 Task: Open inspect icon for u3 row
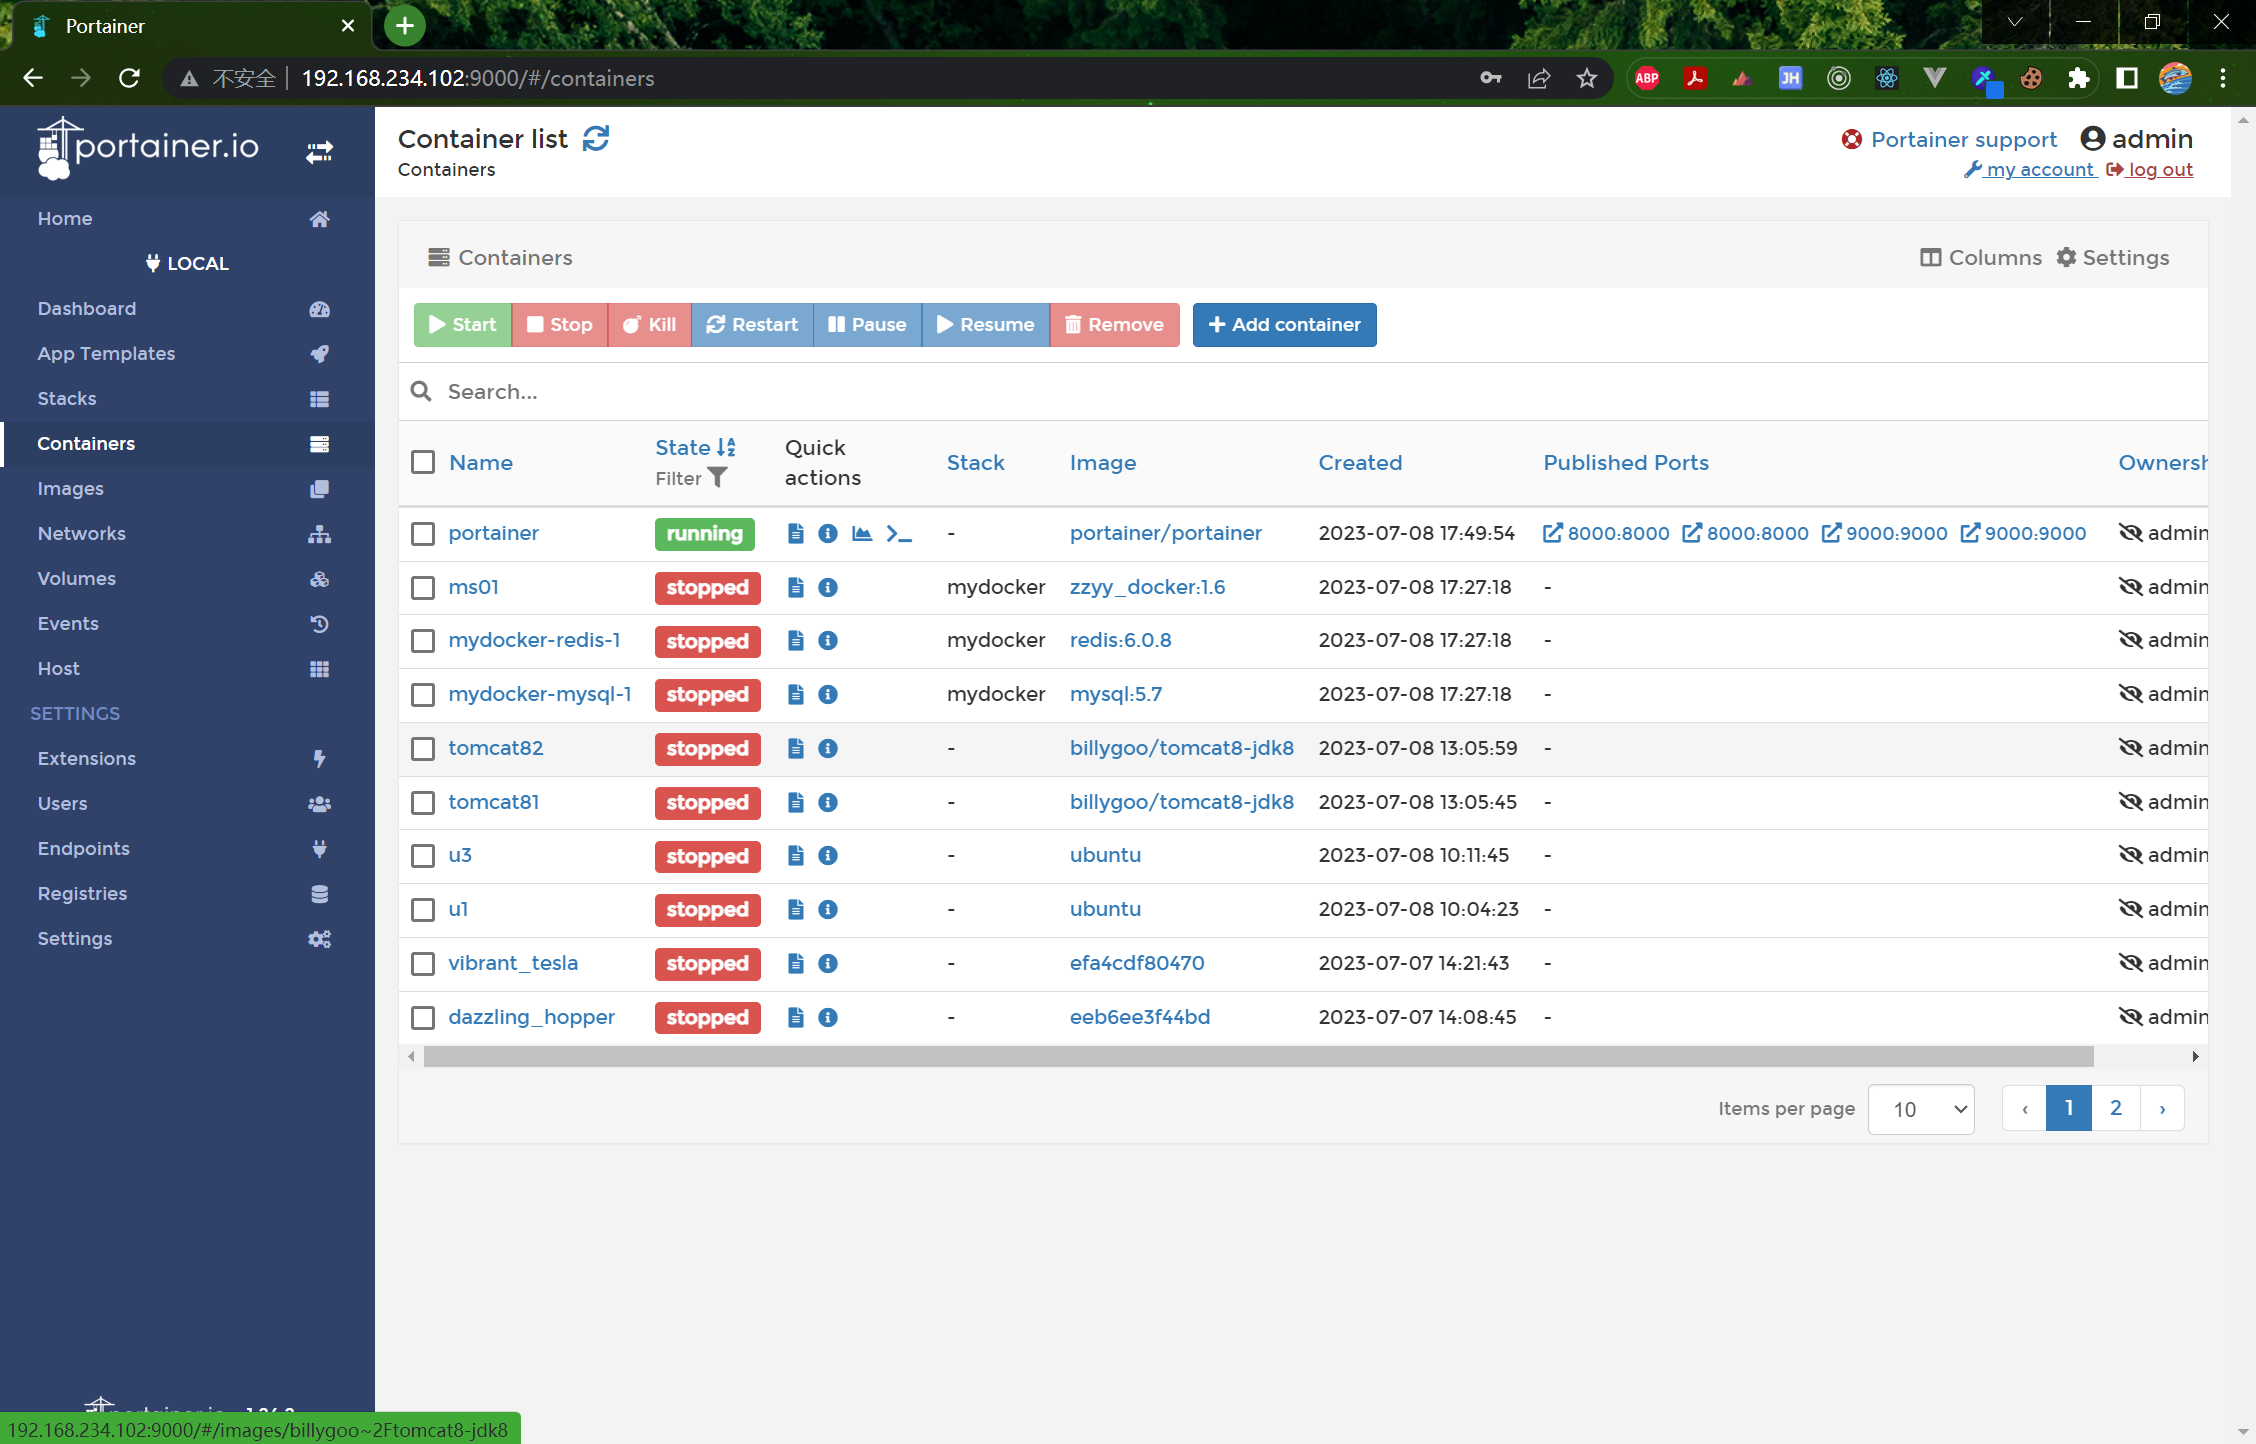828,855
